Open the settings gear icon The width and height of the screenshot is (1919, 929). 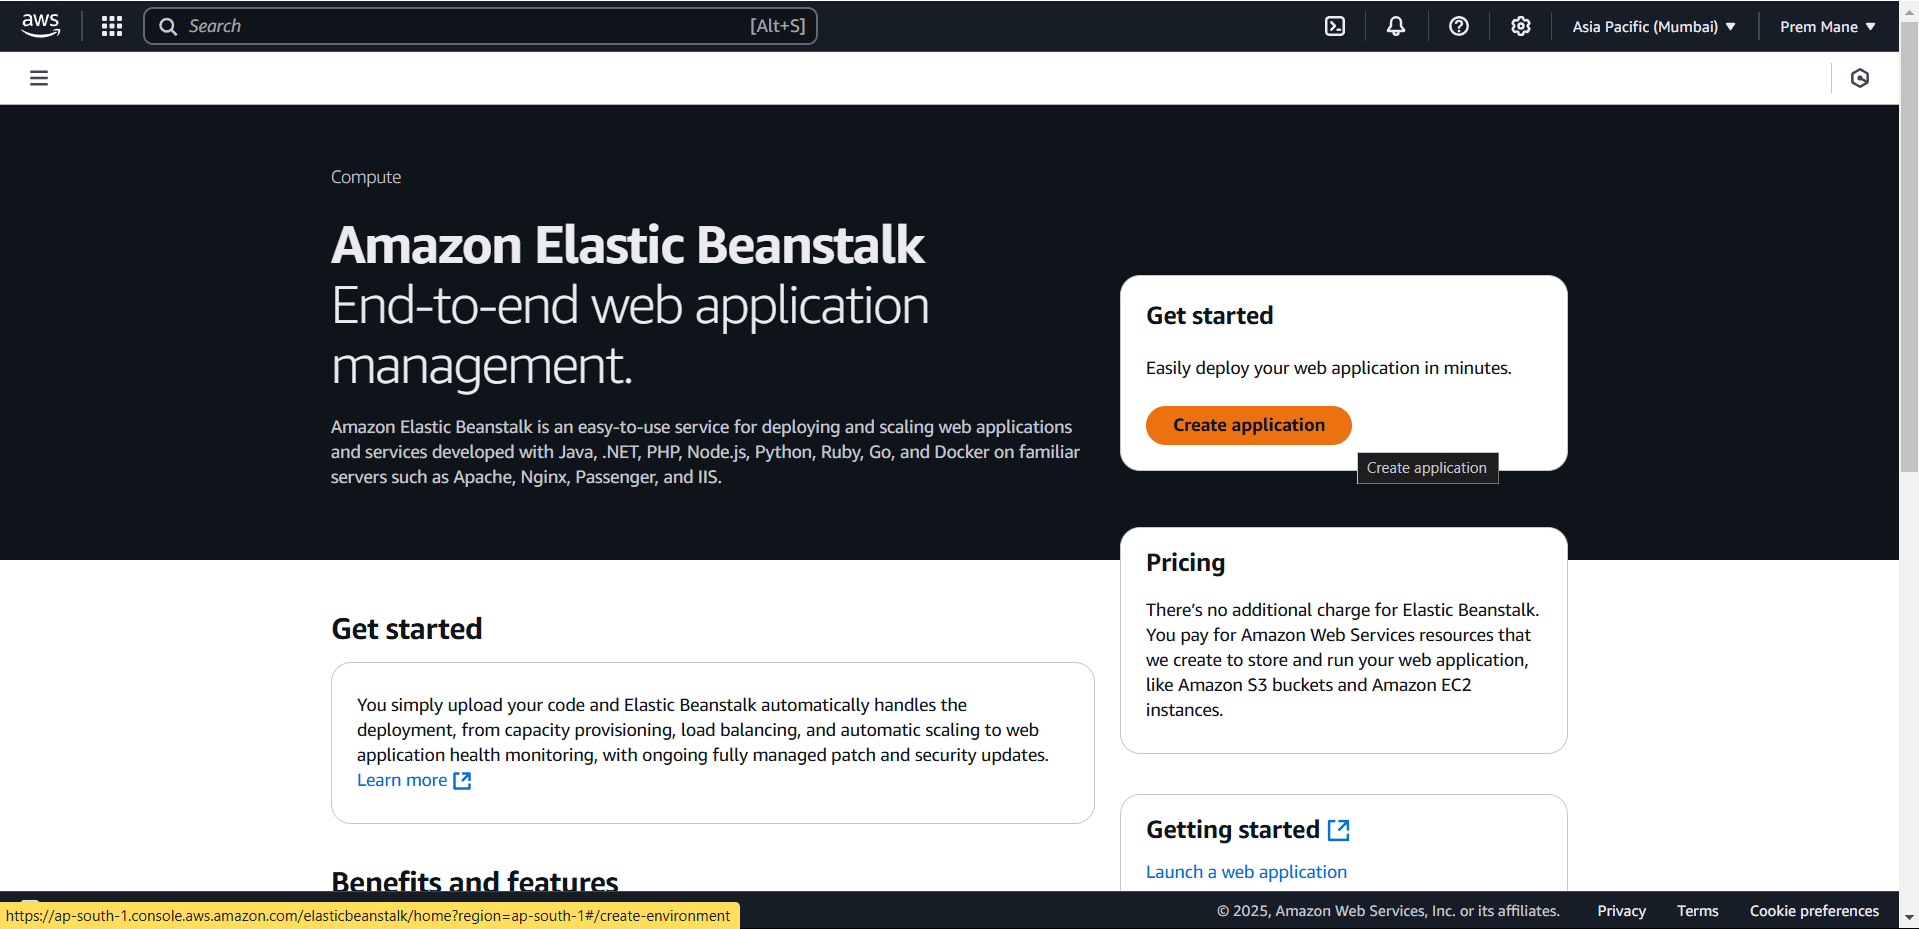(1521, 26)
